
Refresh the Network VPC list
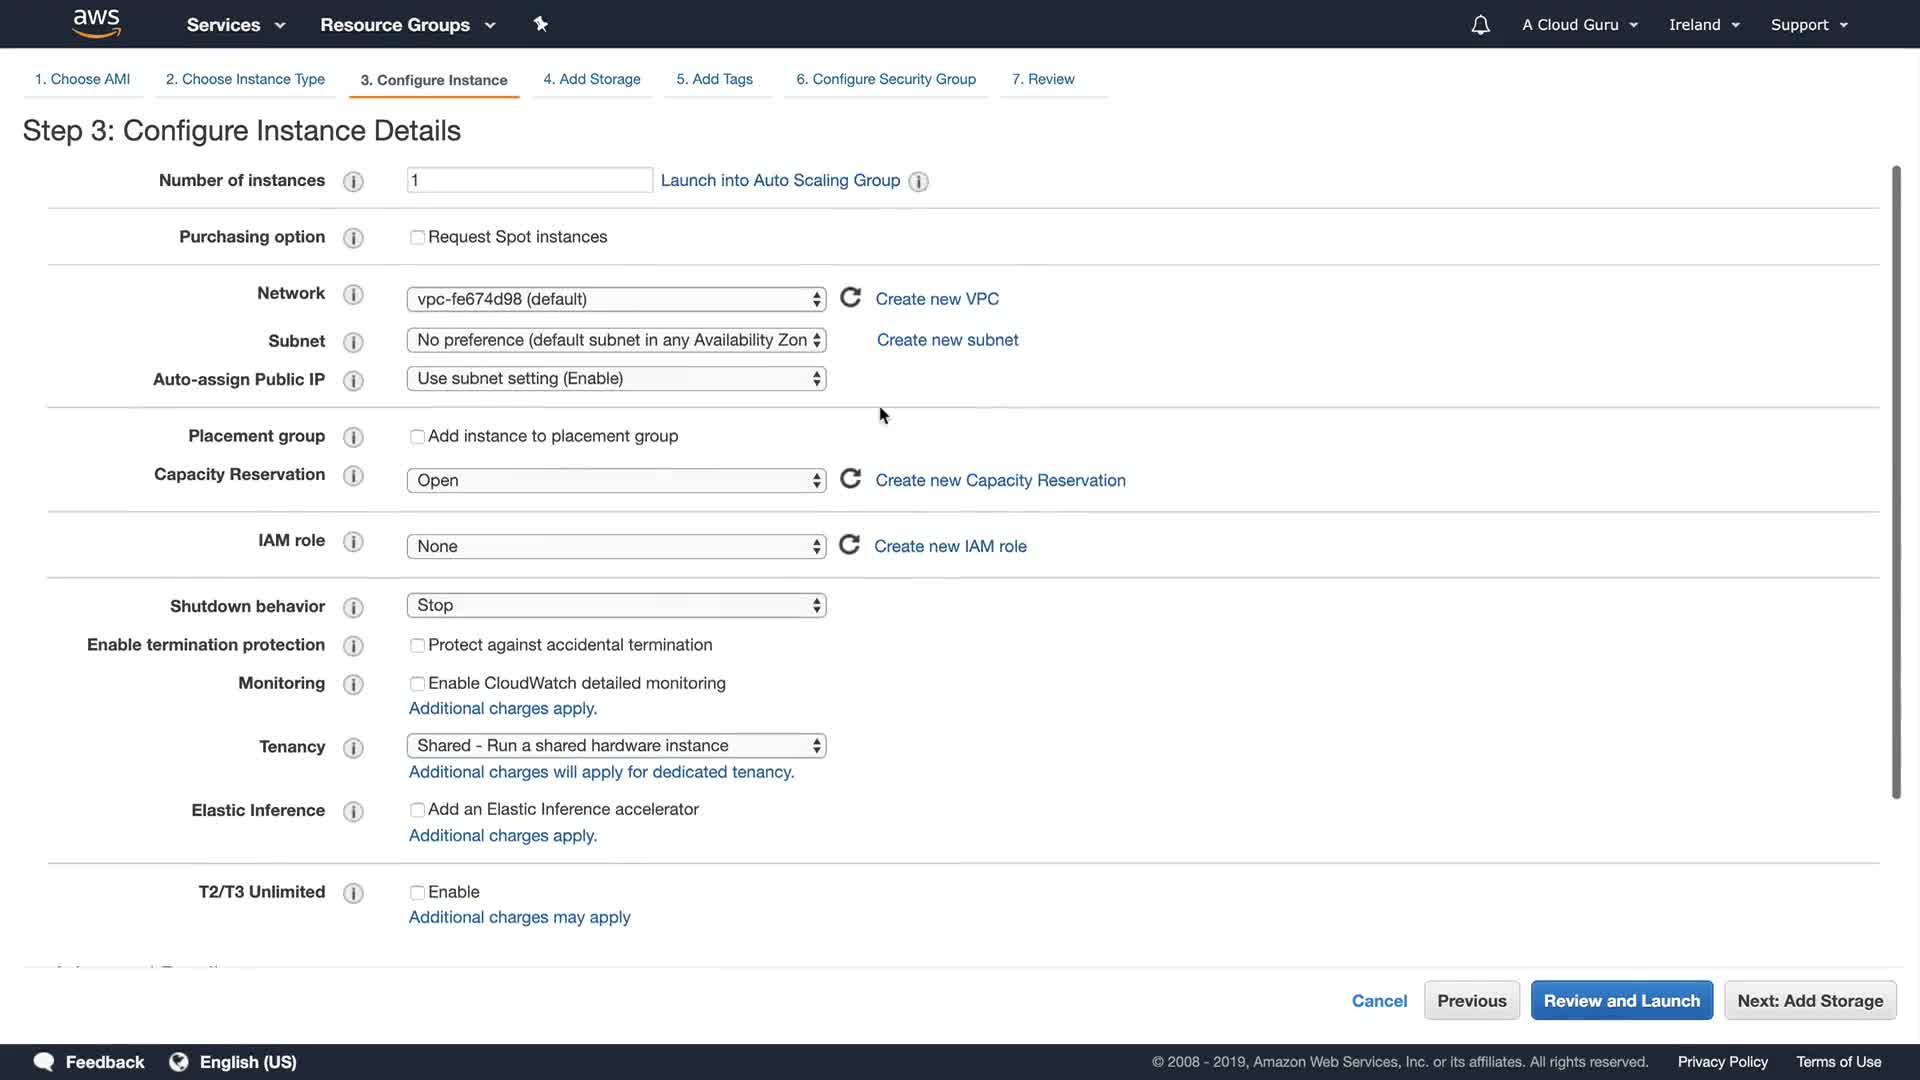[x=850, y=298]
